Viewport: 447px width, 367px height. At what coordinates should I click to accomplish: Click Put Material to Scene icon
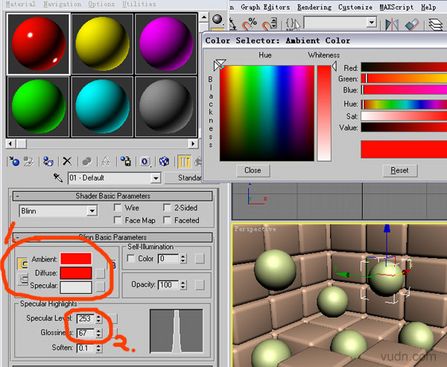click(x=29, y=162)
